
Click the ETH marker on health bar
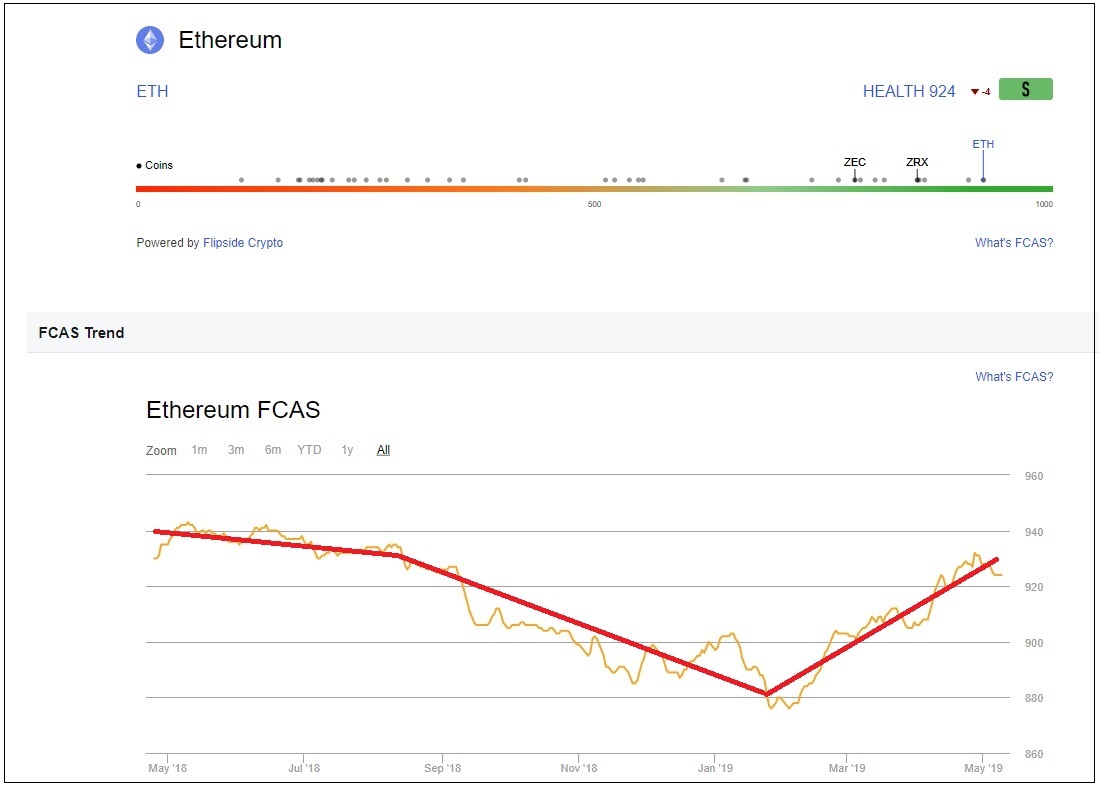[983, 161]
